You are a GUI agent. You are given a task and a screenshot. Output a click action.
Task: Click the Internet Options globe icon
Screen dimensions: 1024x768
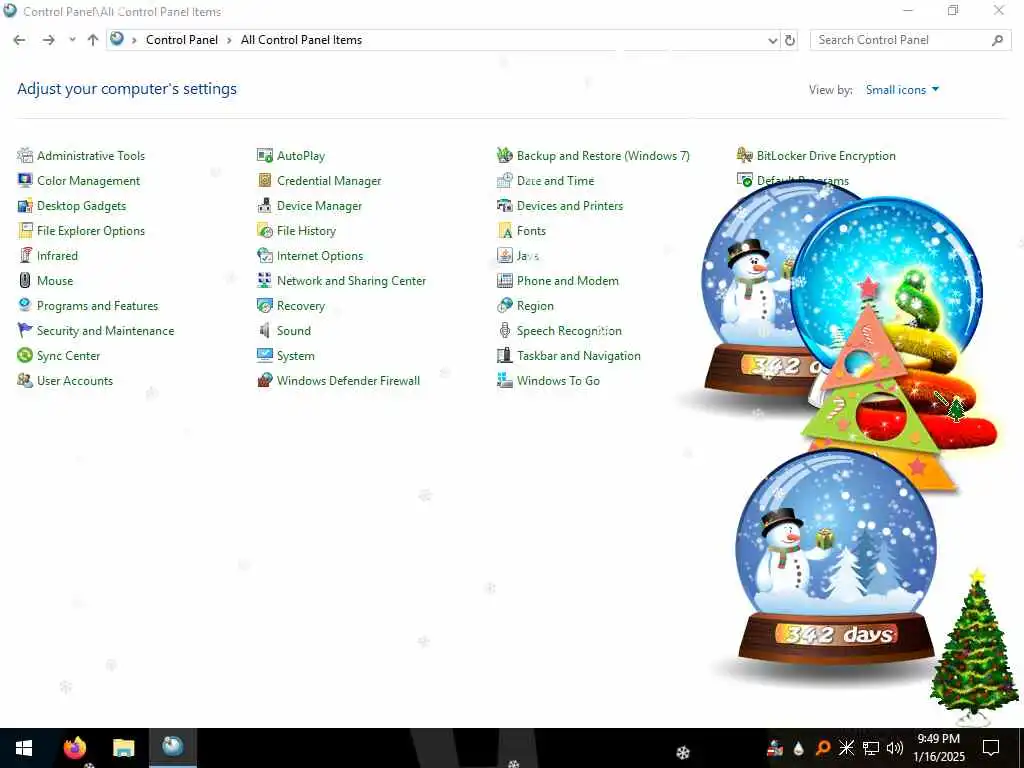coord(264,255)
